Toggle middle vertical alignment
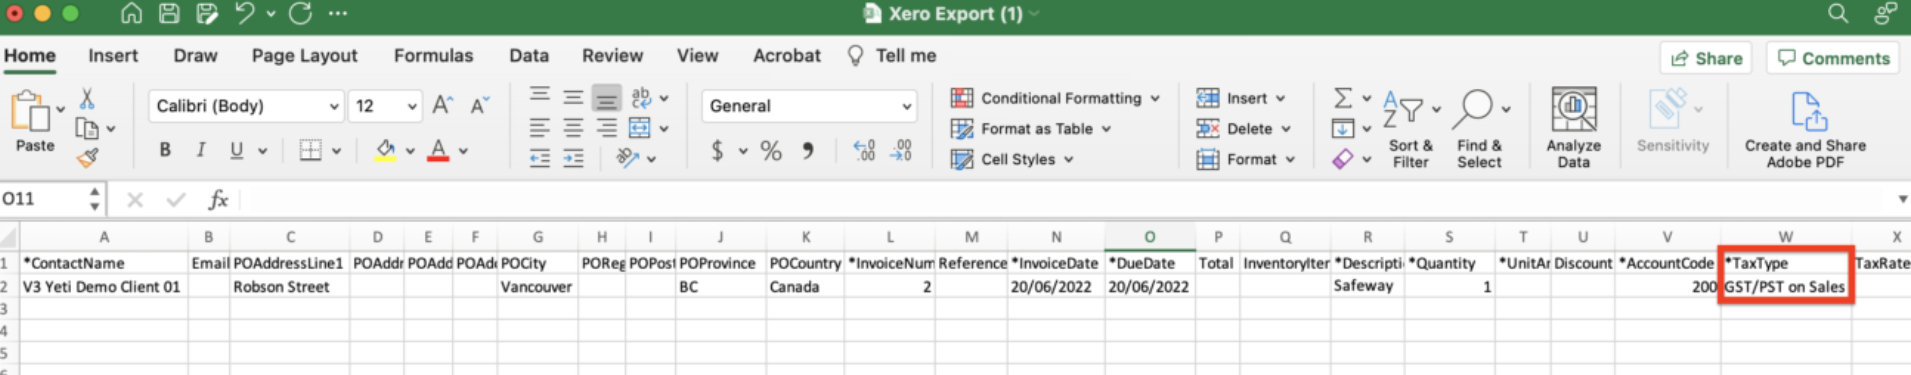1911x375 pixels. (x=573, y=97)
